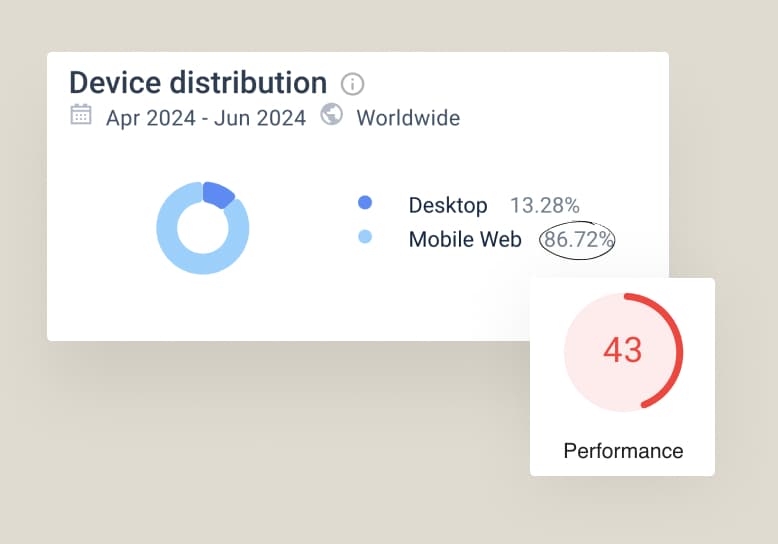This screenshot has height=544, width=778.
Task: Click the Device distribution heading
Action: pos(197,82)
